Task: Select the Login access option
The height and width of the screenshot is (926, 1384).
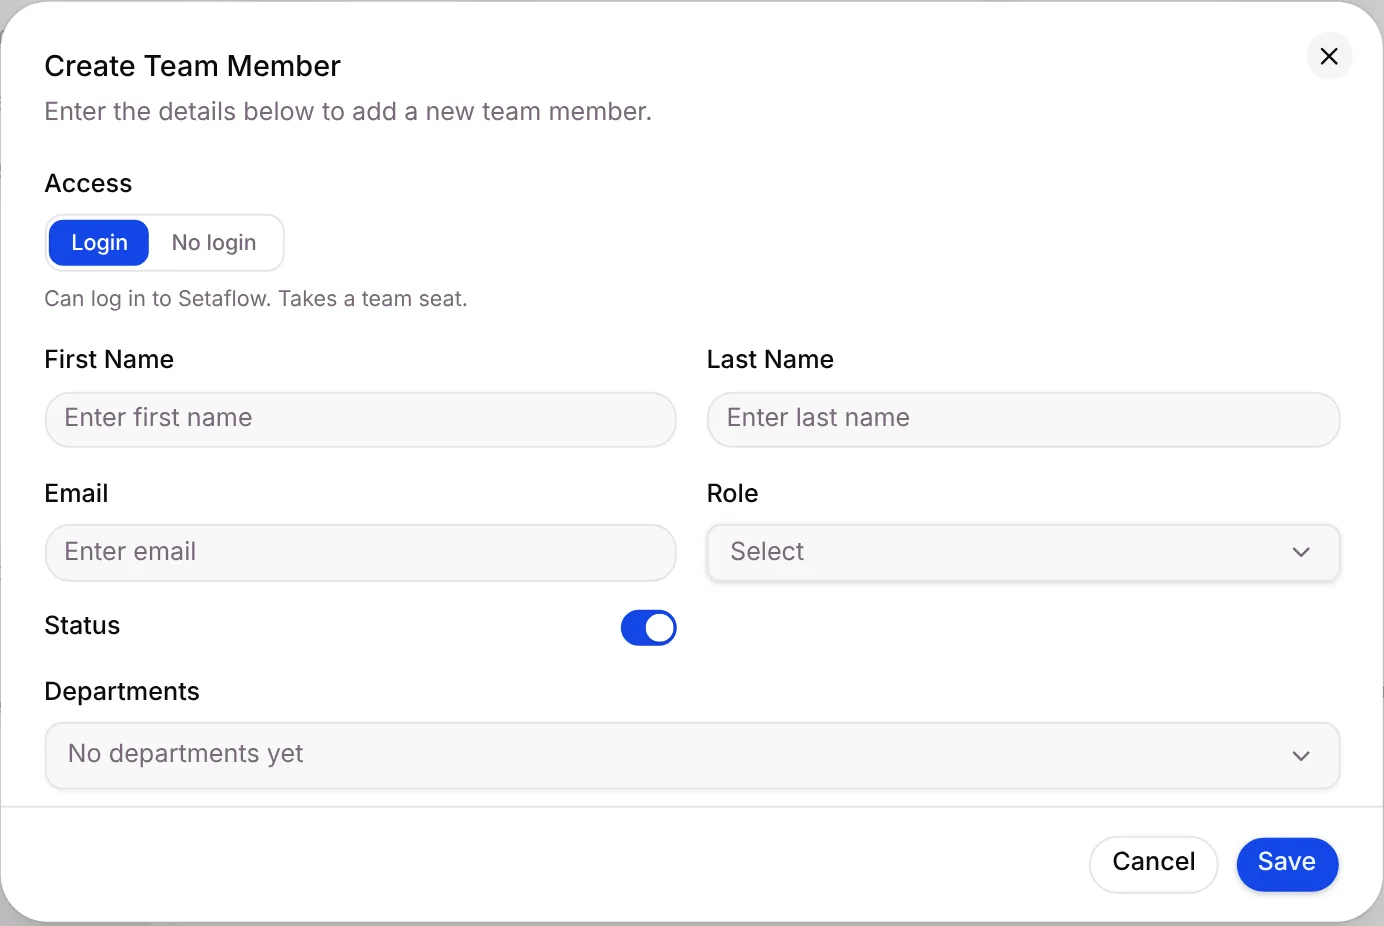Action: [x=99, y=243]
